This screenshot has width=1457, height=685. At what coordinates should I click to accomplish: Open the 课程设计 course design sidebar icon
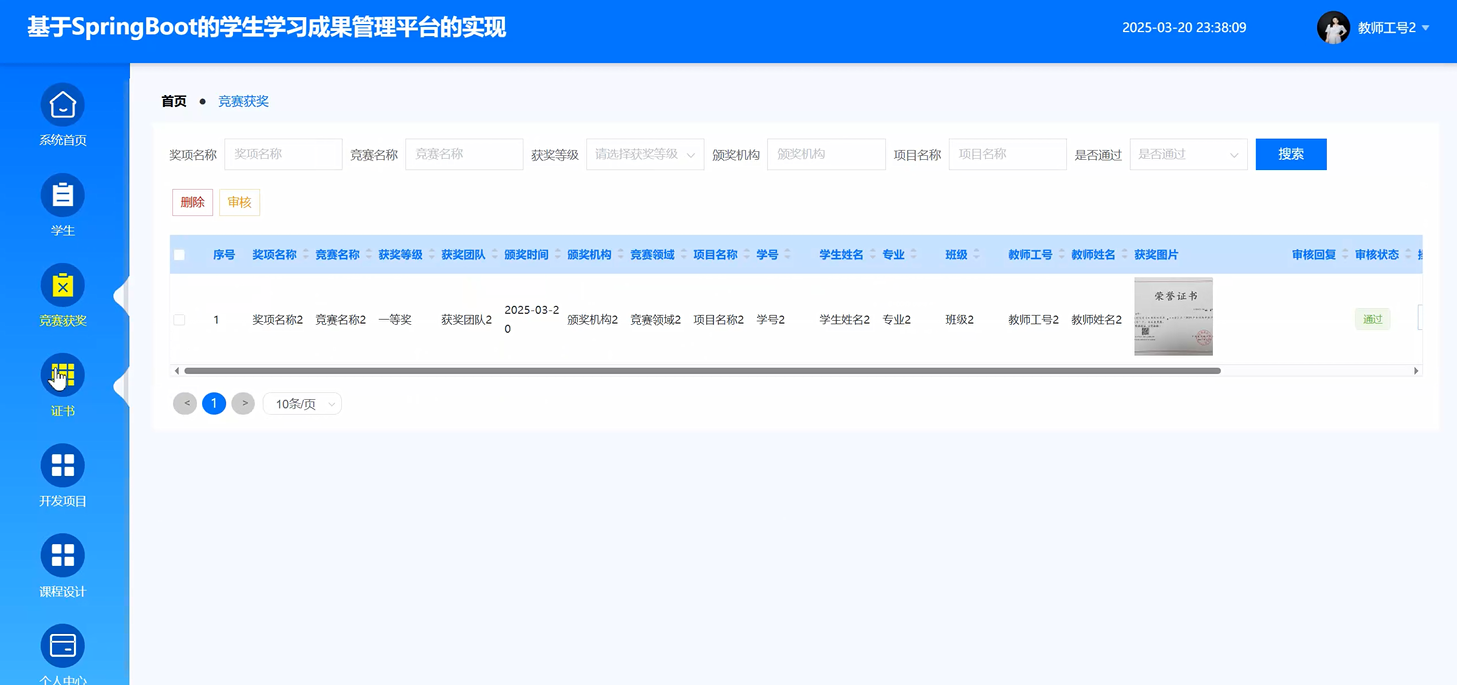click(x=62, y=555)
